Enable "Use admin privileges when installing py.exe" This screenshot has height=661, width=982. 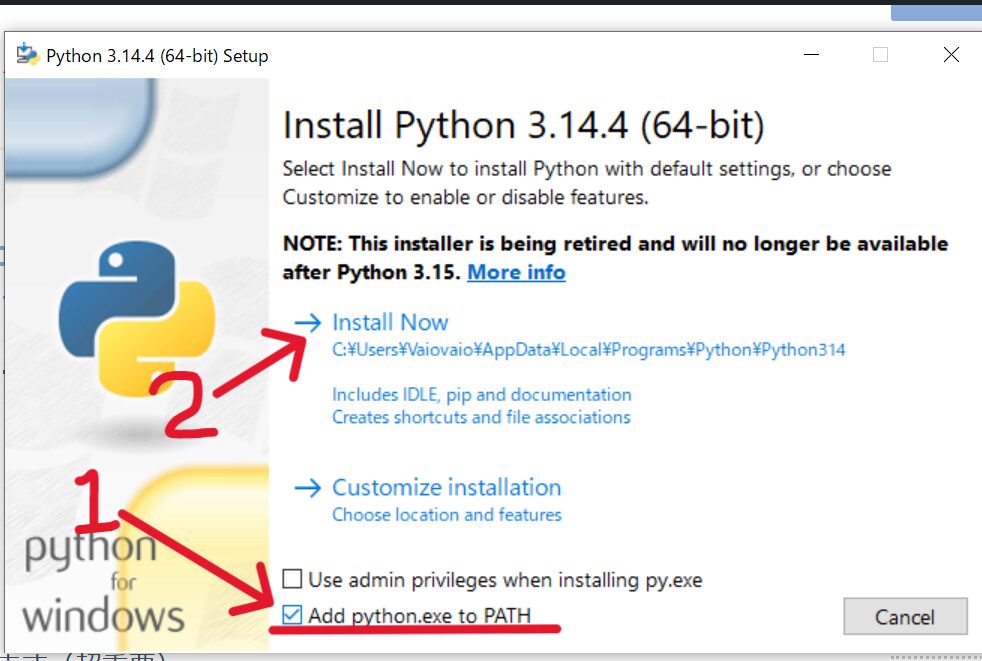point(292,579)
